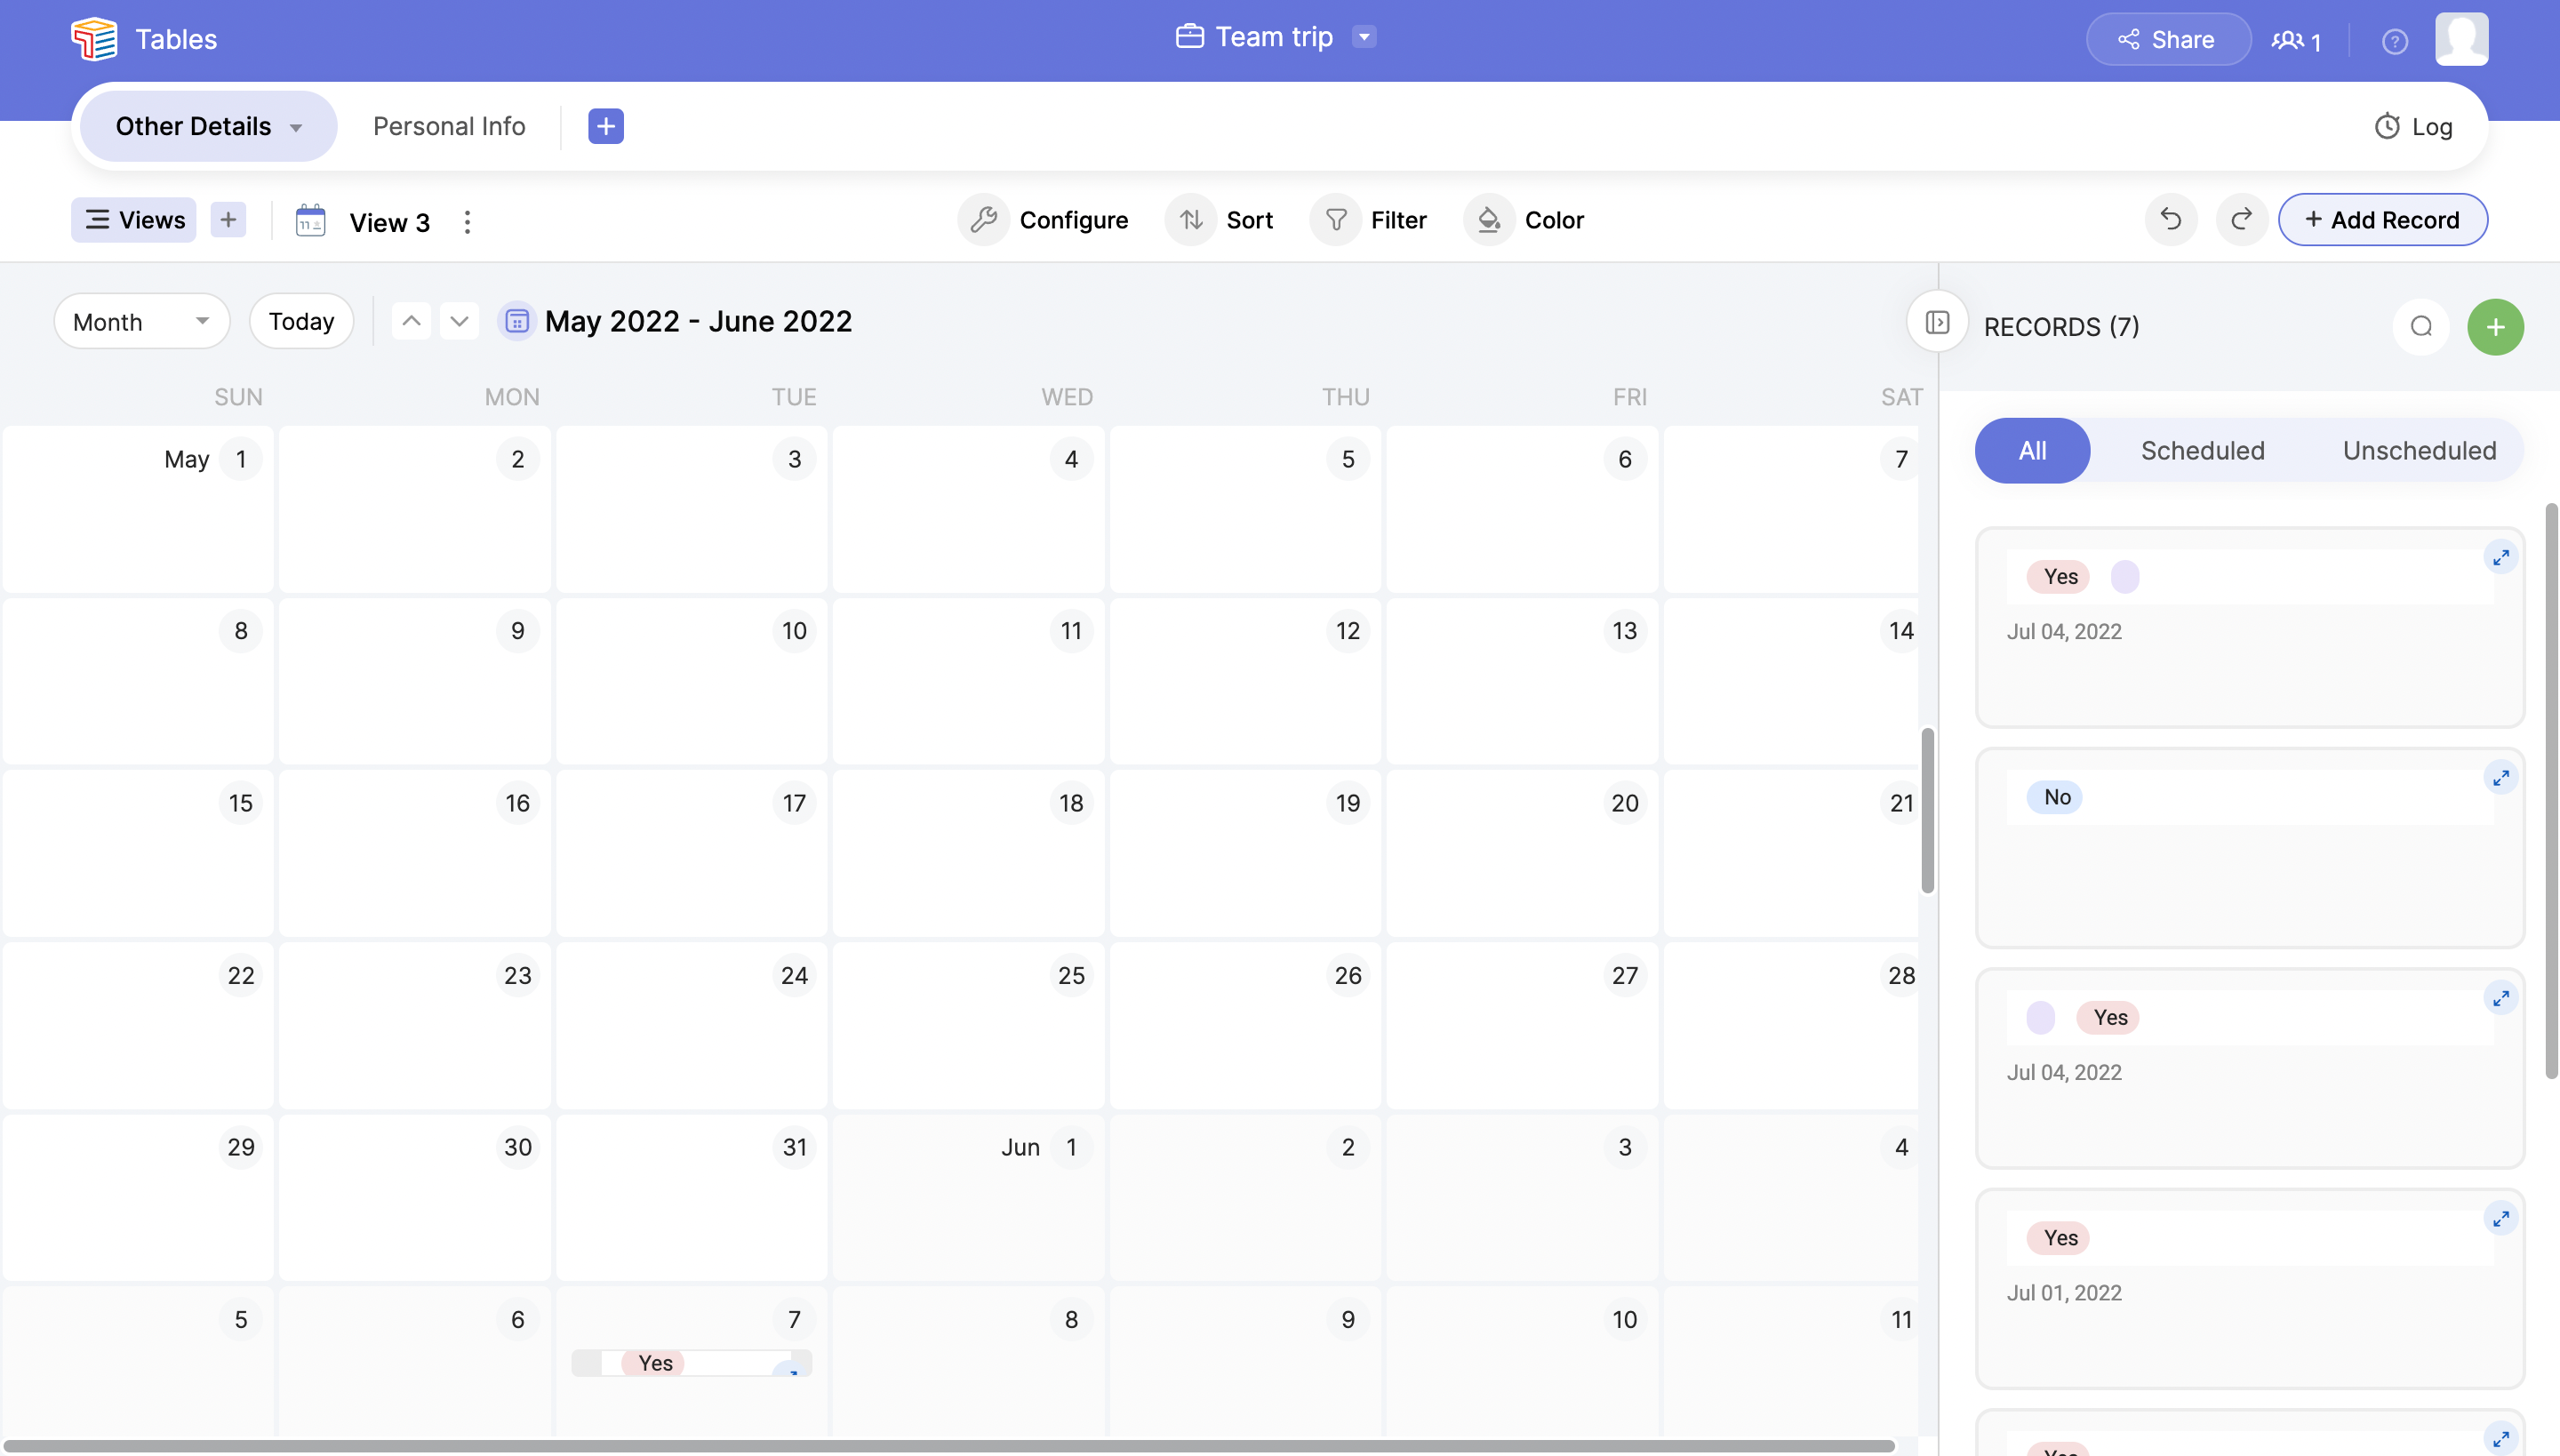Open the Month view dropdown
The height and width of the screenshot is (1456, 2560).
click(x=141, y=322)
